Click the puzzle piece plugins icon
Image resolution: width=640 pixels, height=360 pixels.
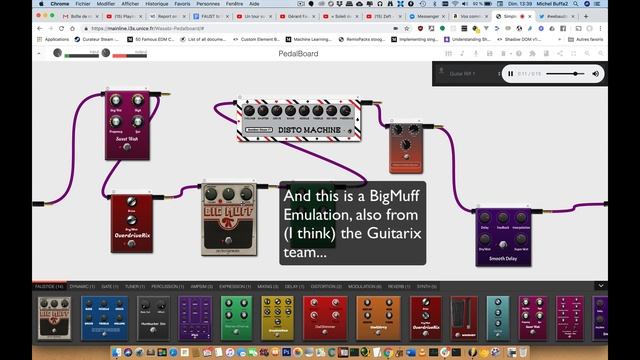click(532, 53)
